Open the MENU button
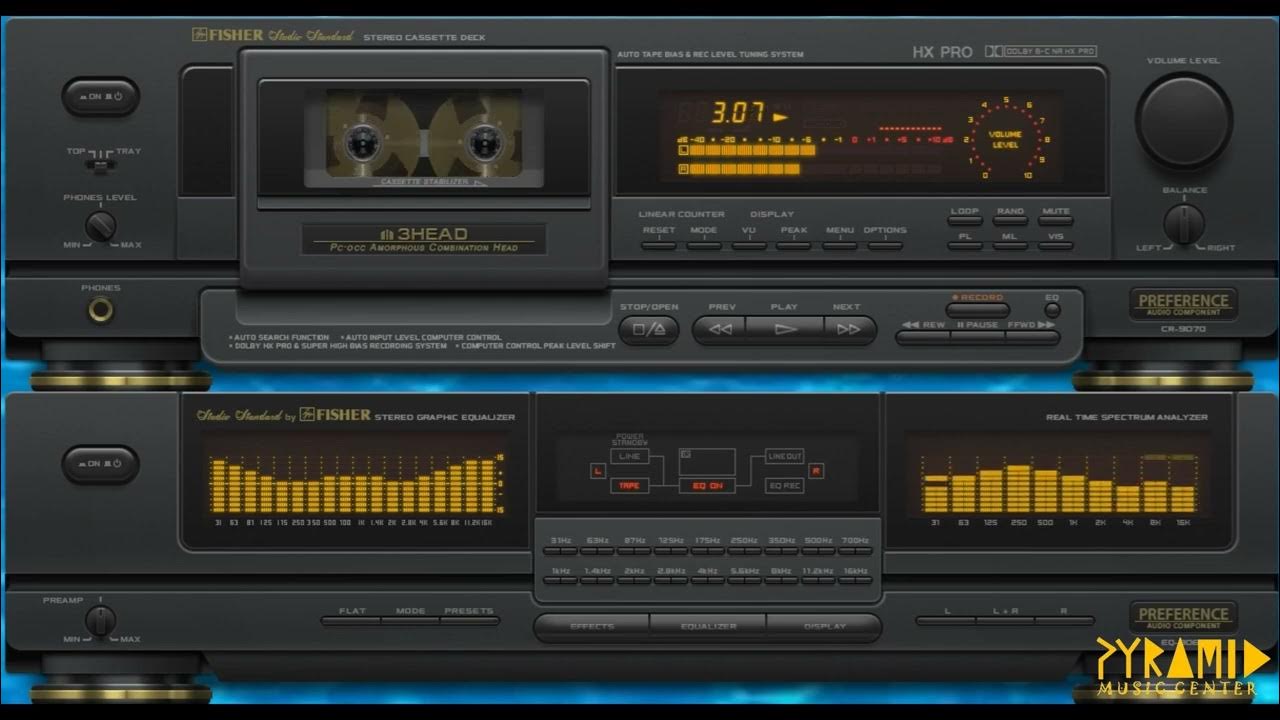 [840, 245]
